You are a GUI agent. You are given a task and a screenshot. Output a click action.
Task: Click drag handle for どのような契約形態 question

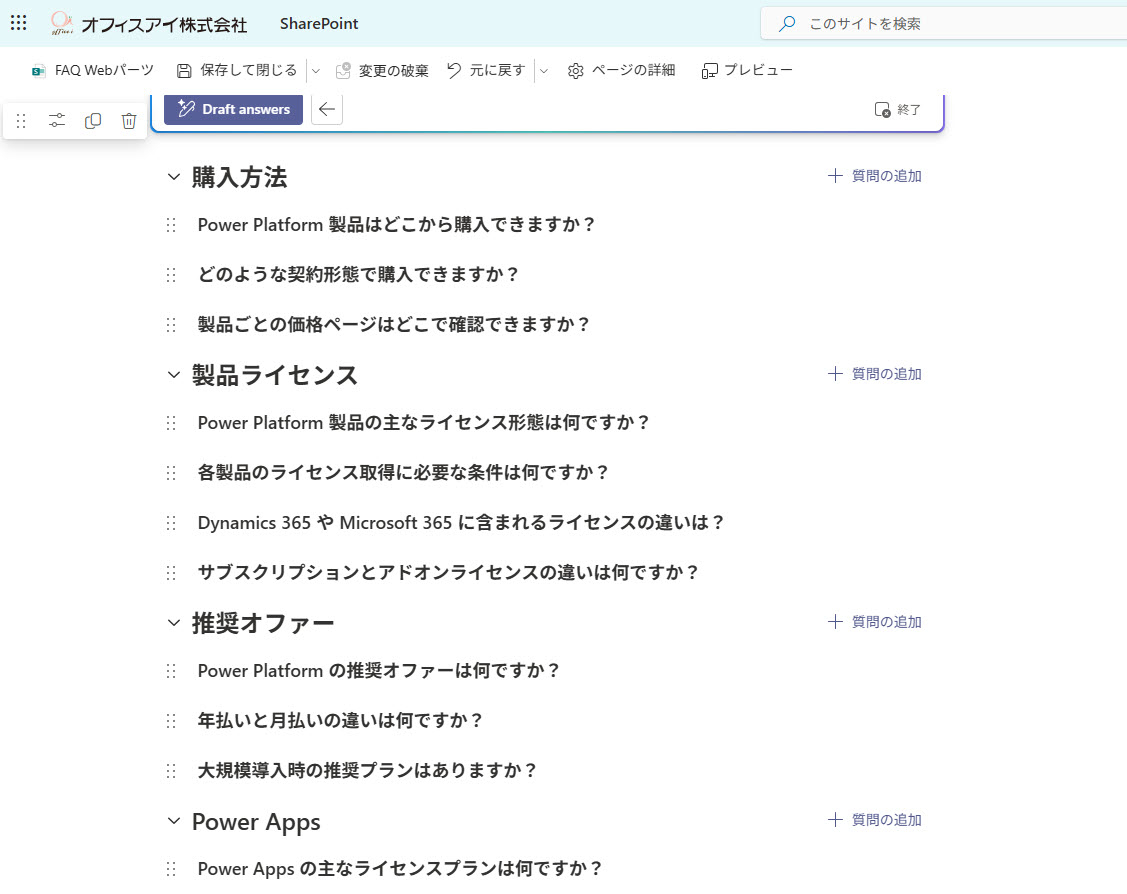(171, 275)
